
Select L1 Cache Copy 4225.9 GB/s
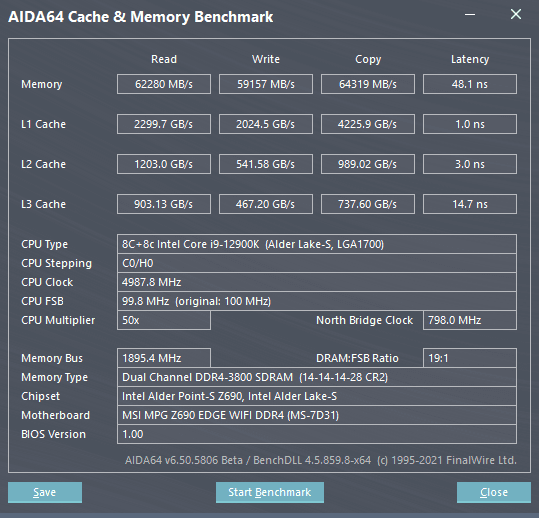tap(368, 124)
